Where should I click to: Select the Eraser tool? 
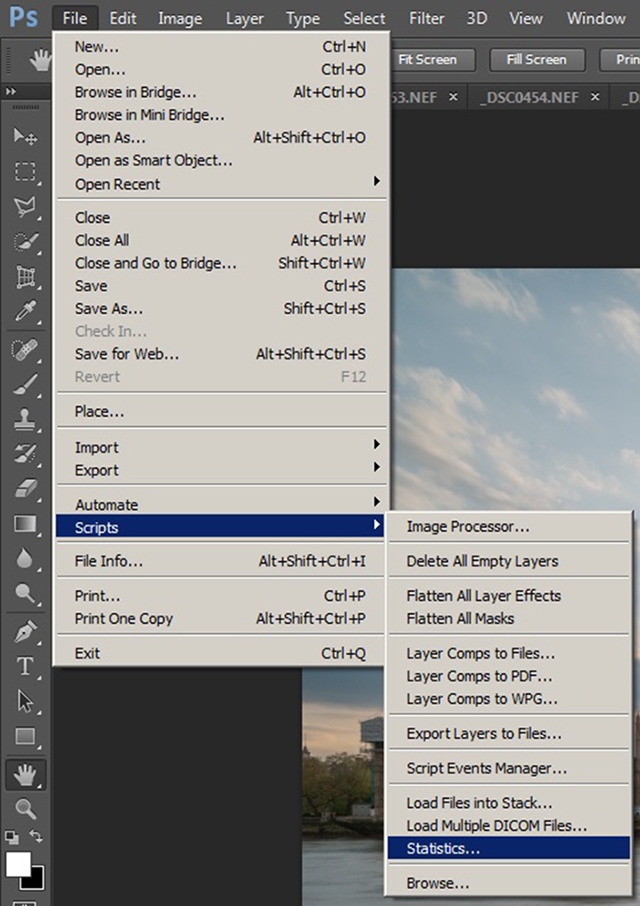(x=25, y=488)
